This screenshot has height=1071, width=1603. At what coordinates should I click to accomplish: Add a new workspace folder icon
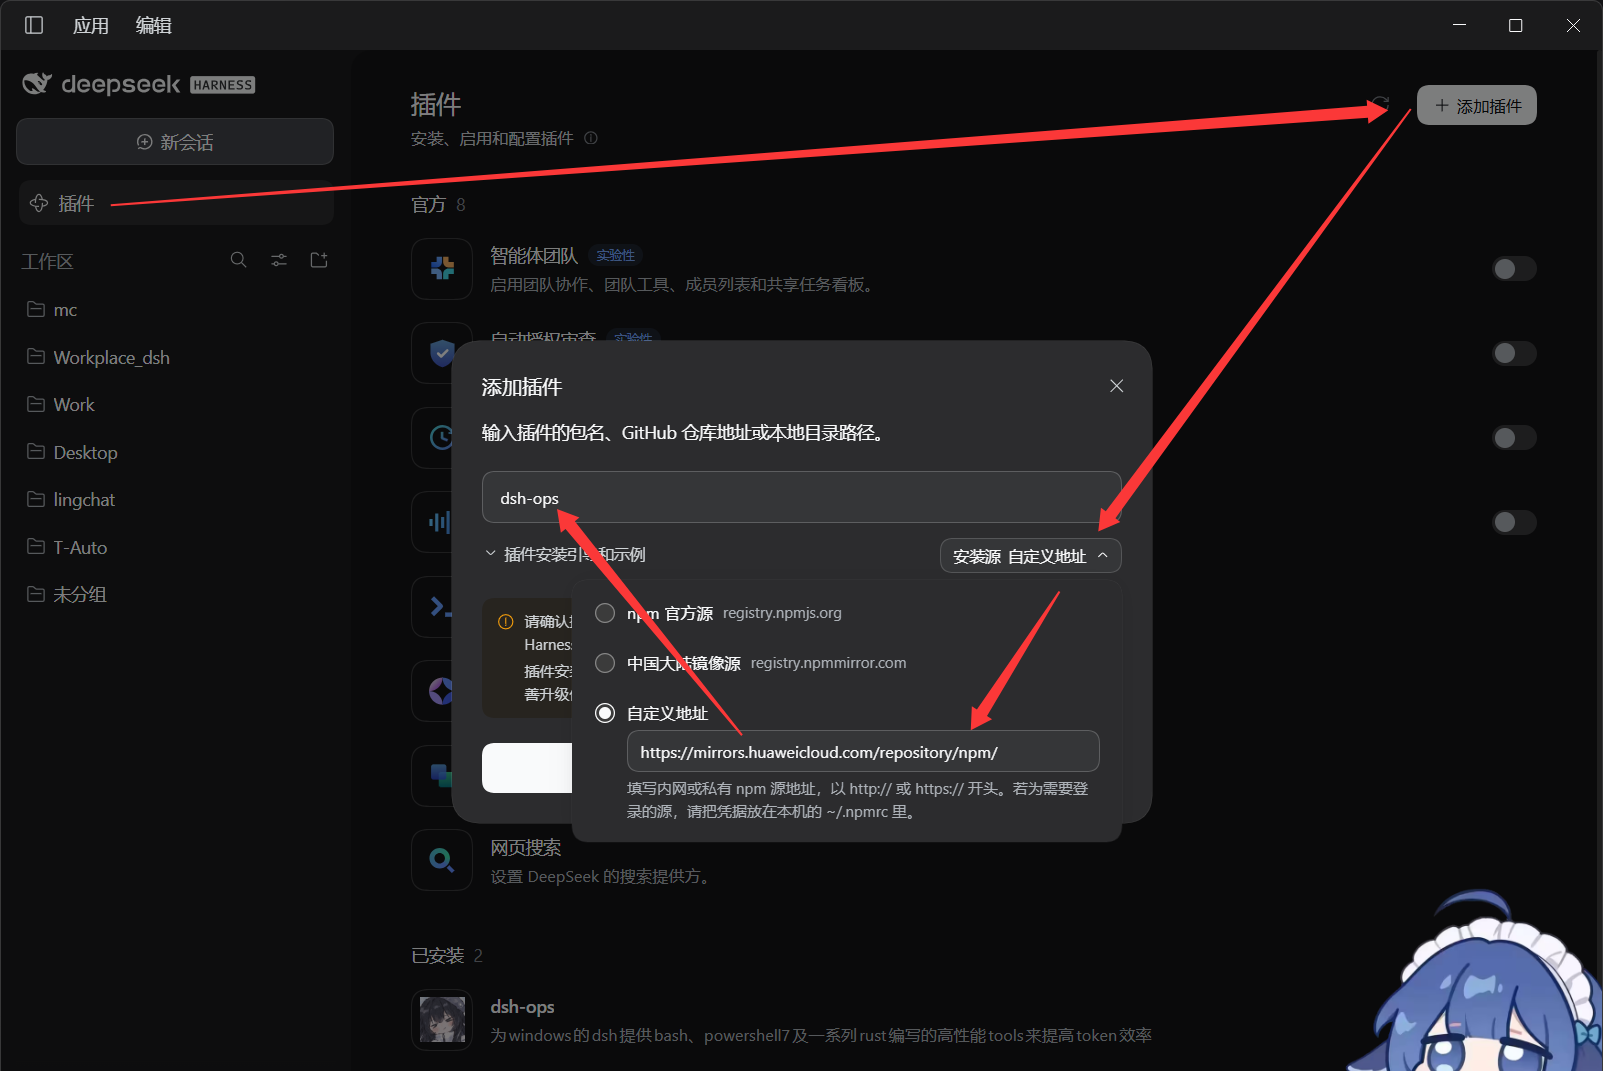click(319, 260)
